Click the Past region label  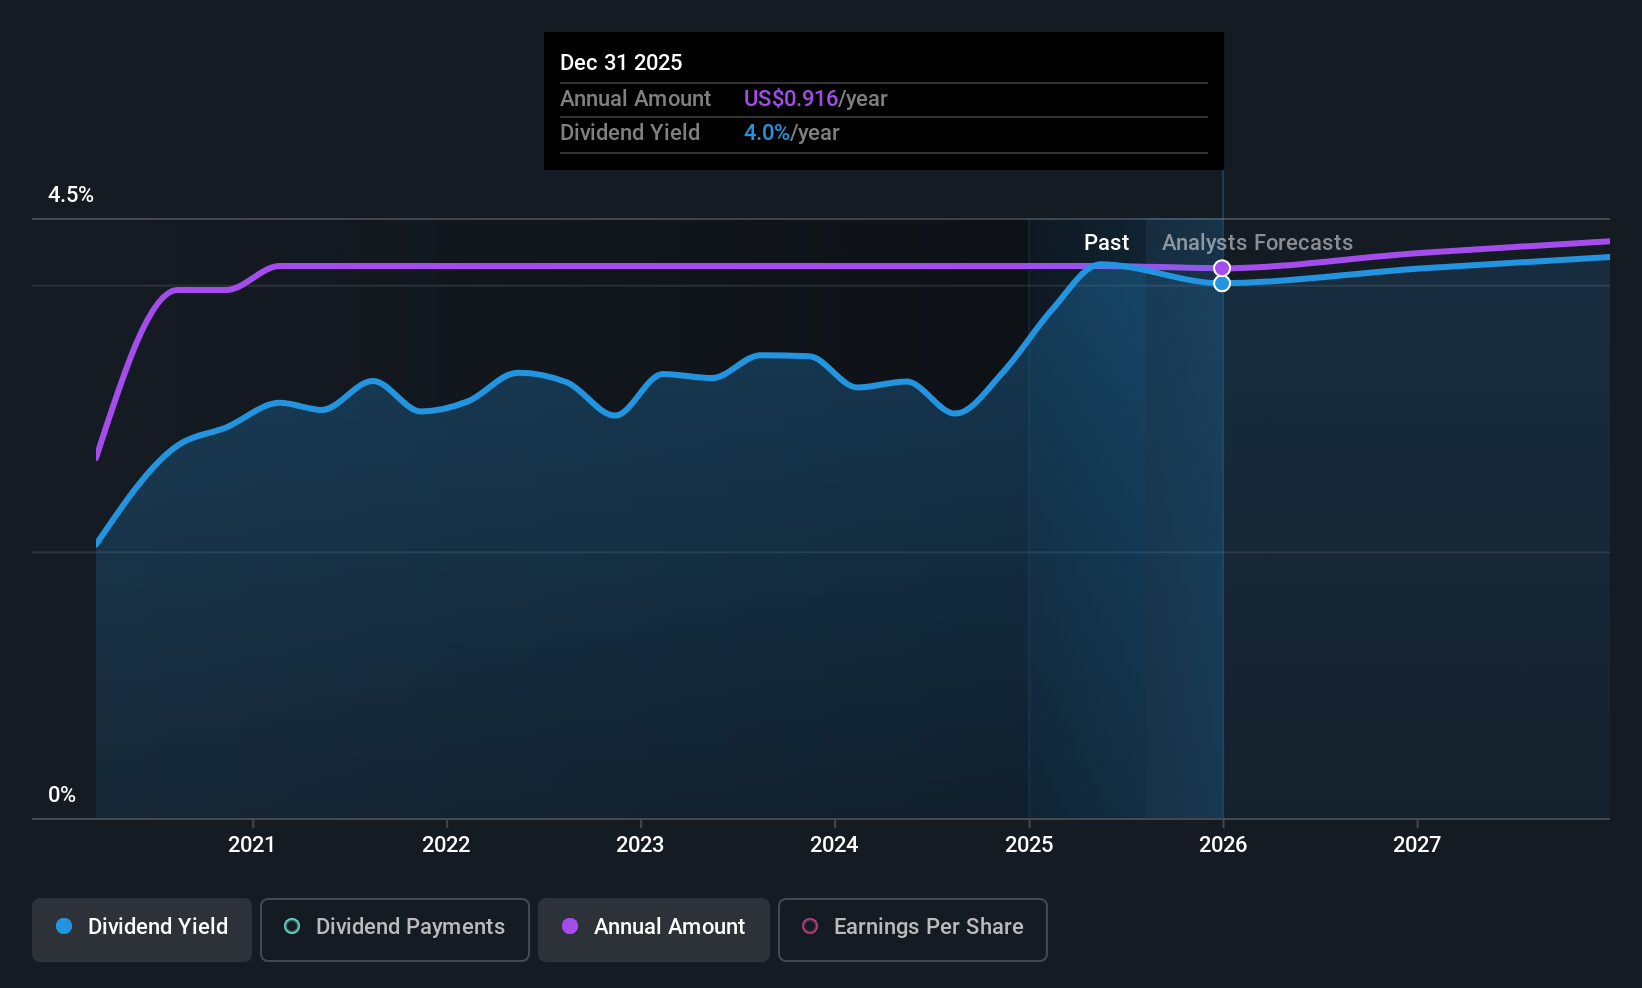point(1106,243)
